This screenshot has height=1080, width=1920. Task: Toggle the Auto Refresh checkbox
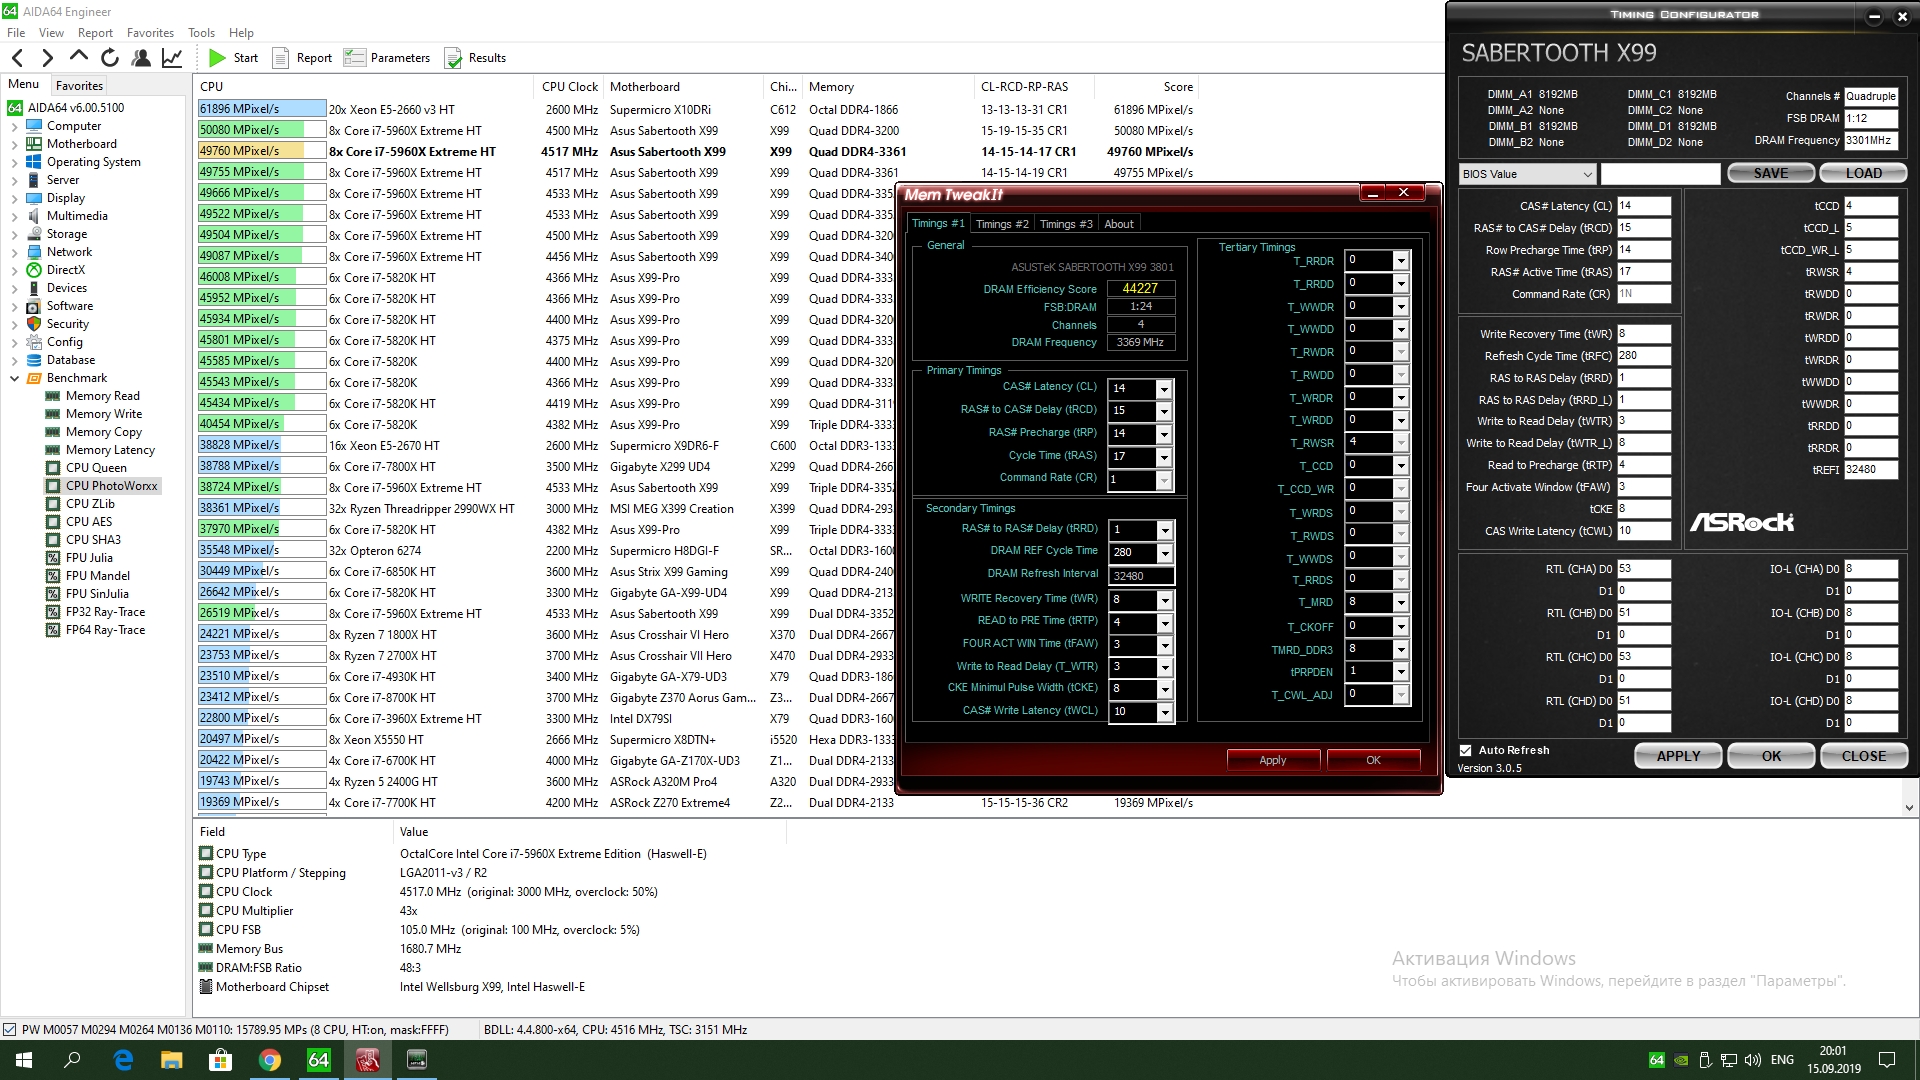coord(1466,750)
